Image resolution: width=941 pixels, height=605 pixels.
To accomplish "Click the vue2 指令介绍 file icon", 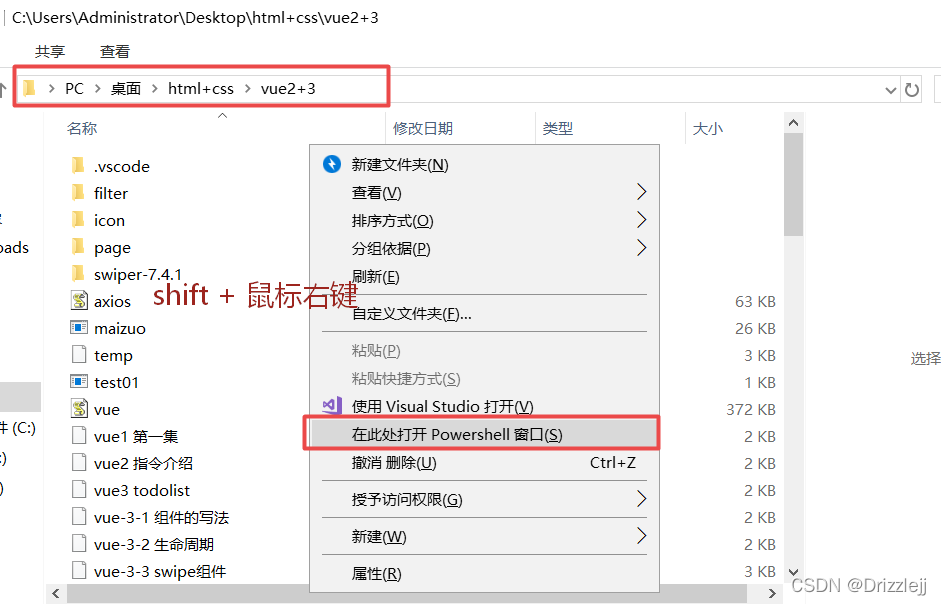I will point(79,462).
